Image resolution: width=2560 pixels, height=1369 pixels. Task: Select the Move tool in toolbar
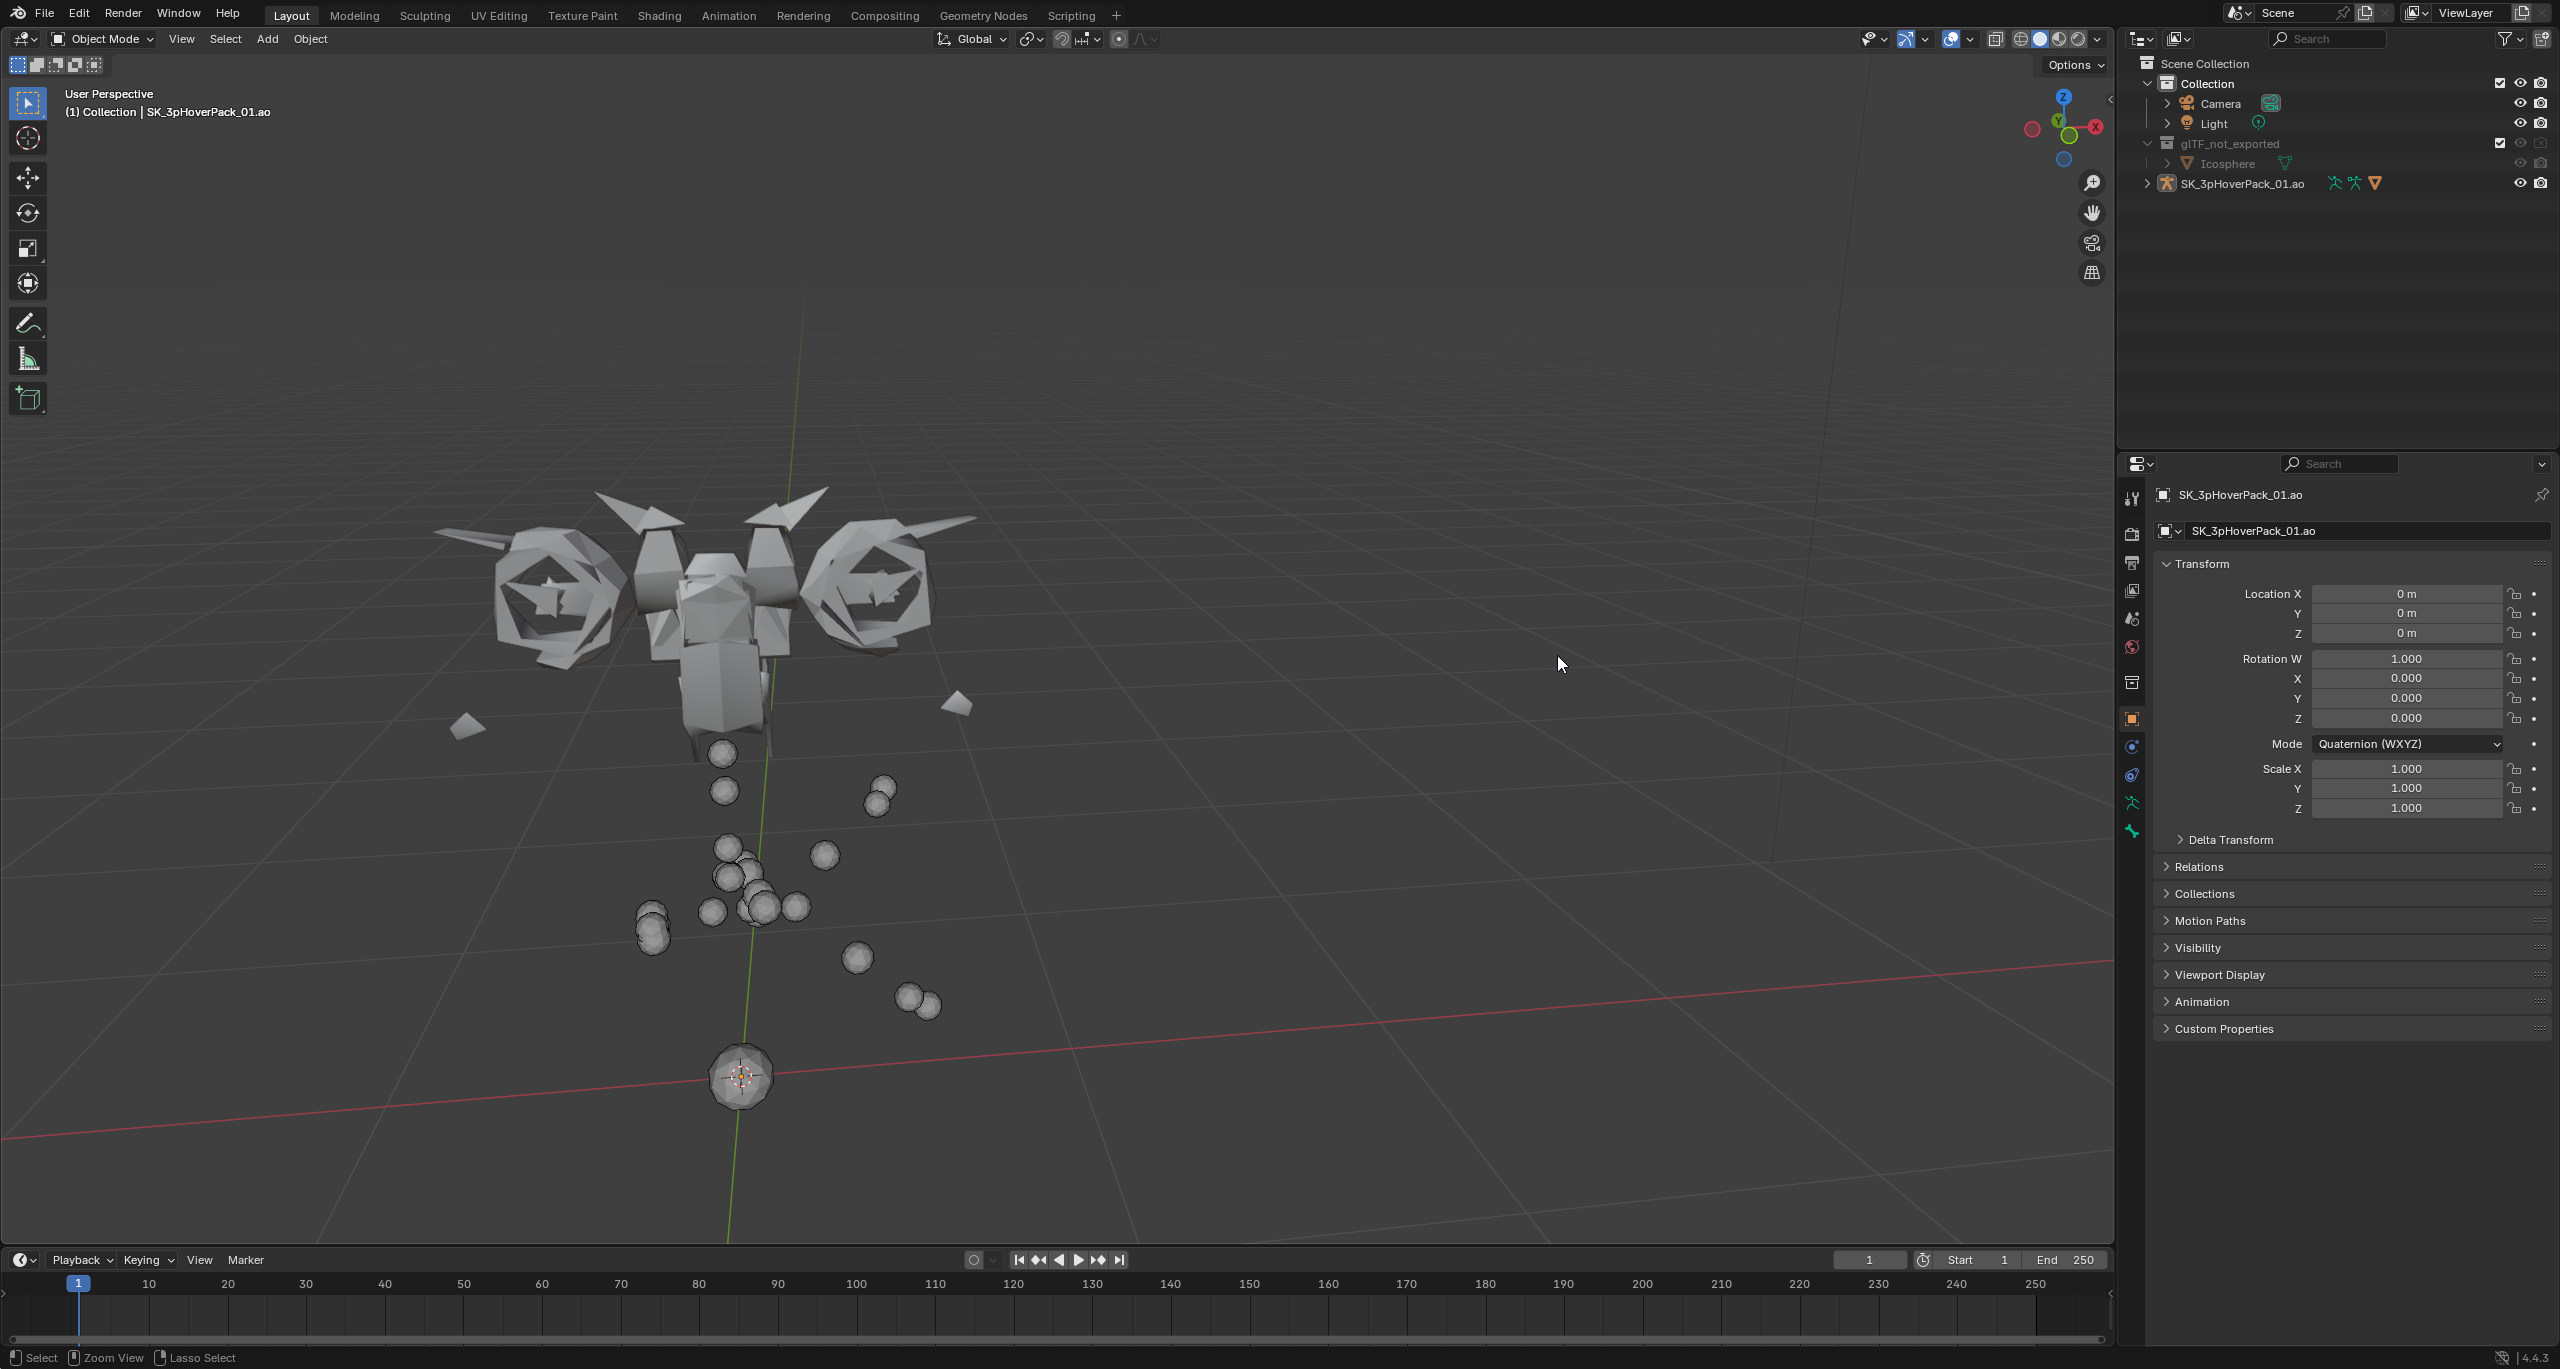coord(28,178)
